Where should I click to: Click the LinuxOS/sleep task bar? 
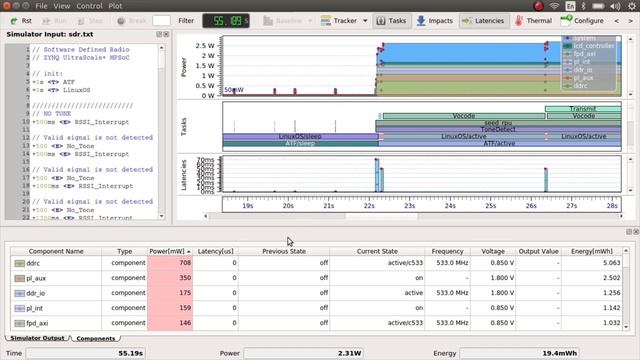click(x=300, y=136)
